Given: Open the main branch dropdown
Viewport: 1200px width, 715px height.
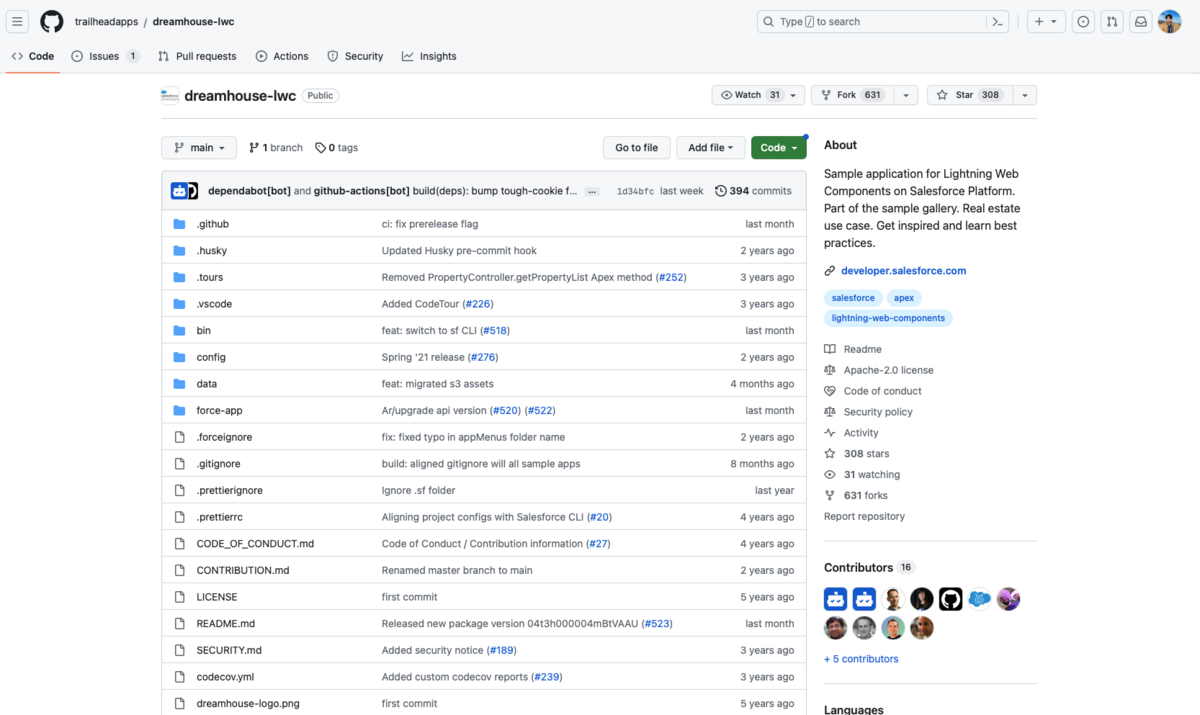Looking at the screenshot, I should tap(199, 148).
